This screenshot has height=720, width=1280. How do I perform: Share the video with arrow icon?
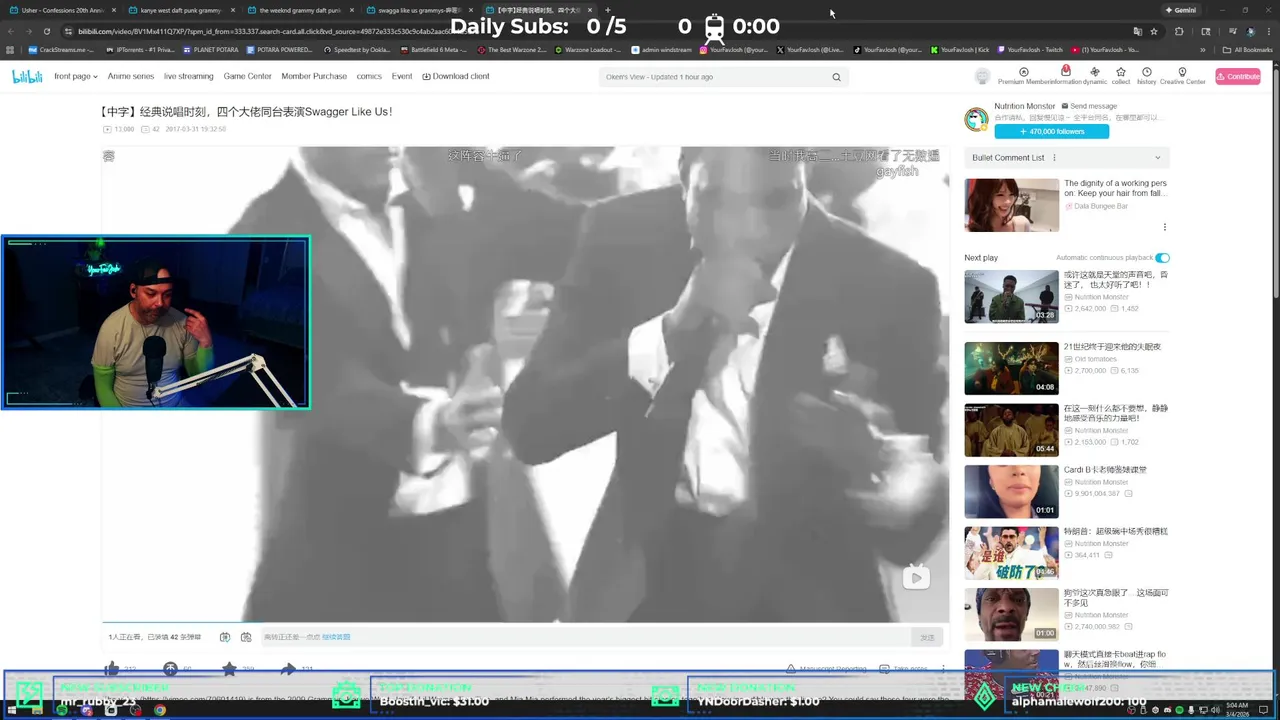pyautogui.click(x=288, y=668)
